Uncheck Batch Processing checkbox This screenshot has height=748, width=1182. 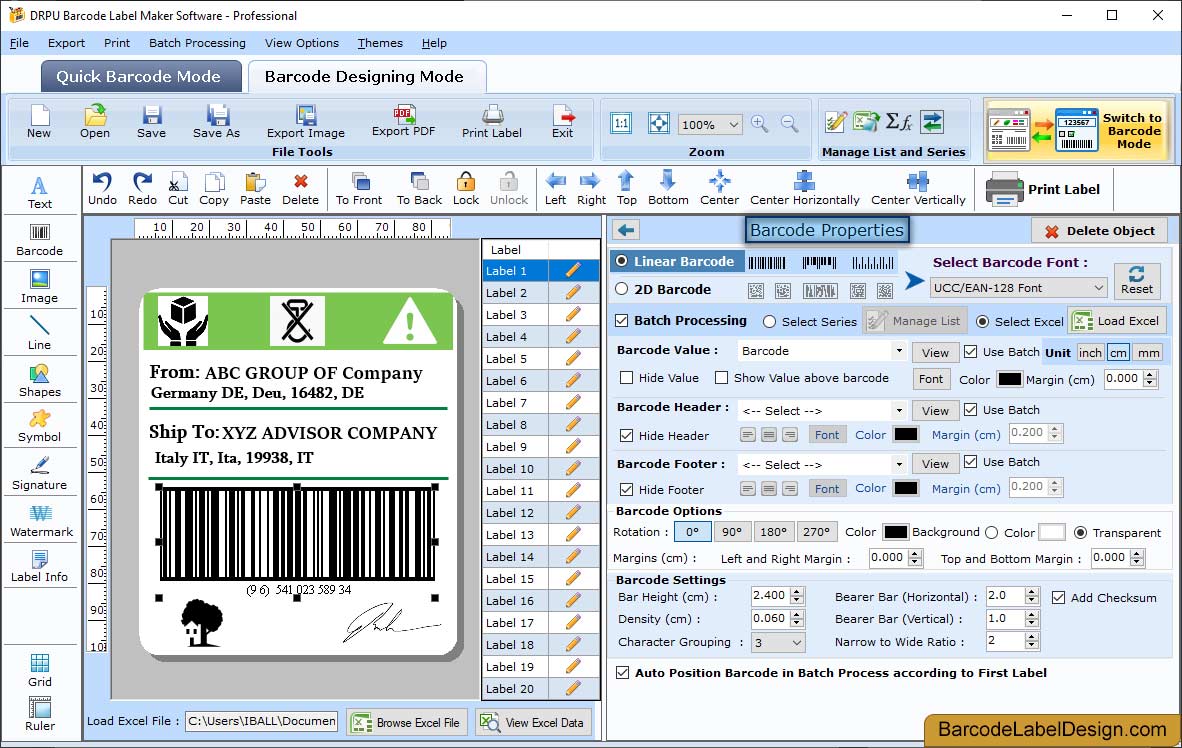click(x=622, y=320)
